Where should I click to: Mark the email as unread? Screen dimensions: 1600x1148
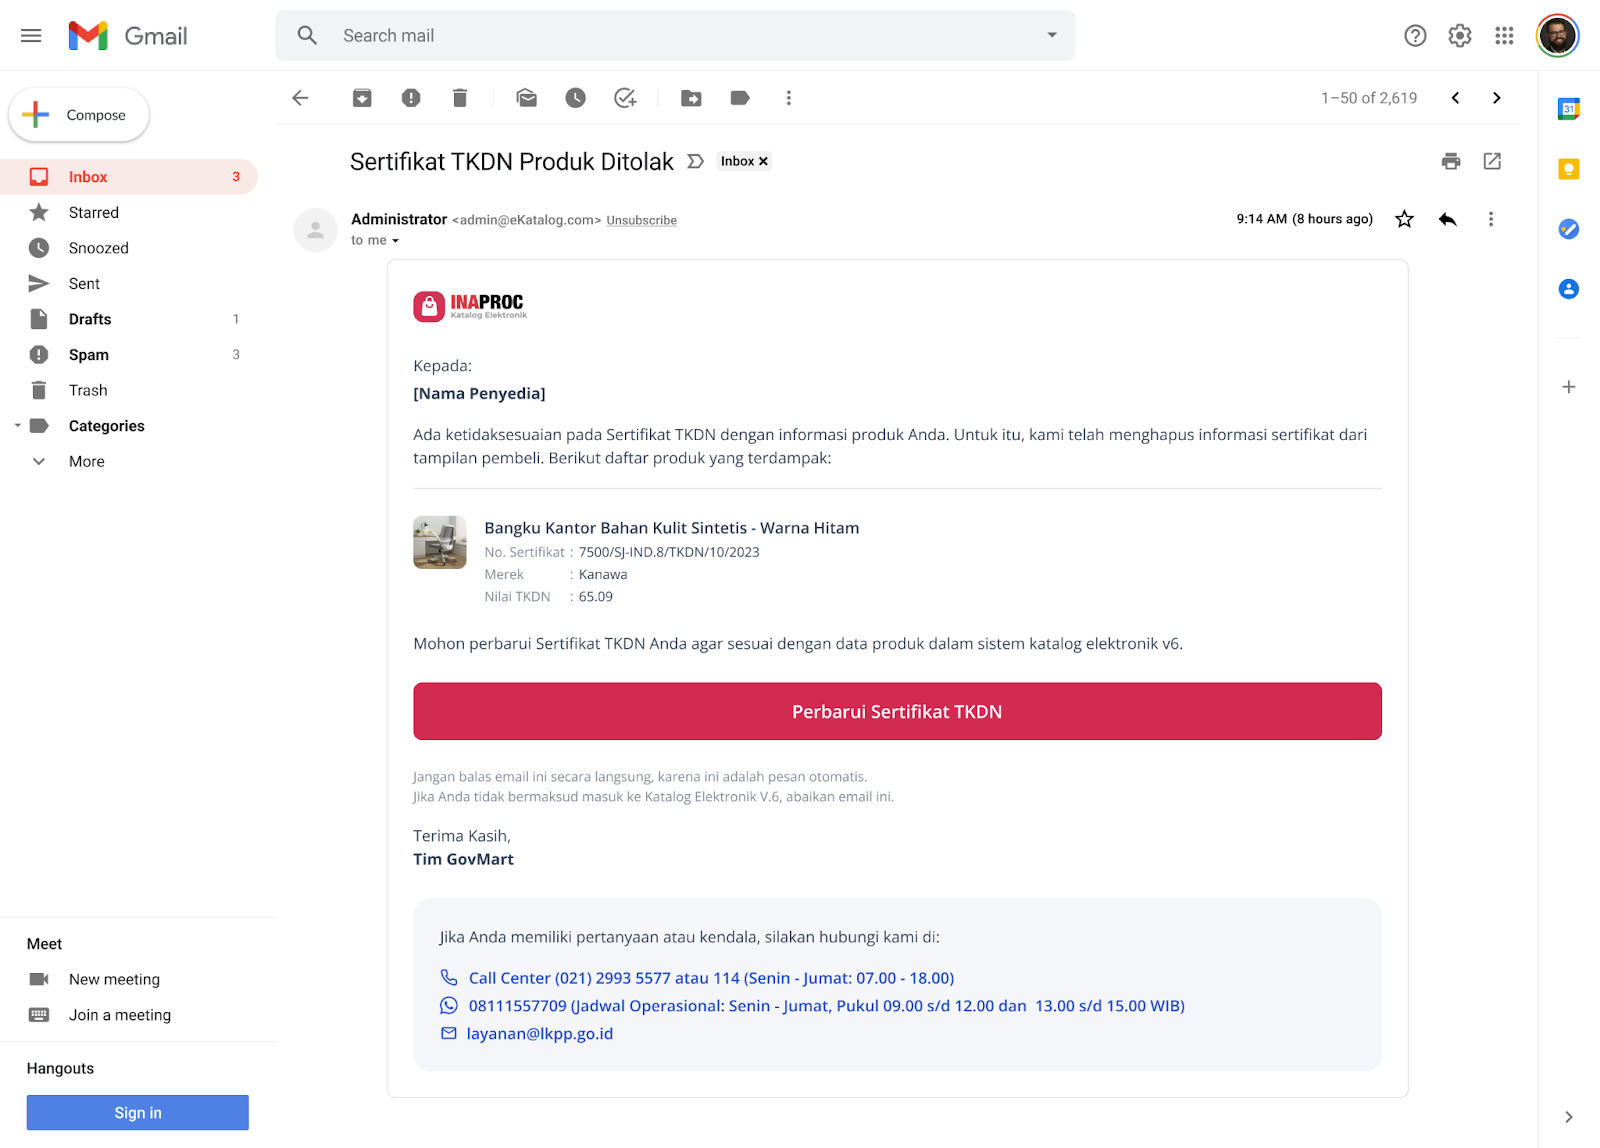pos(527,98)
